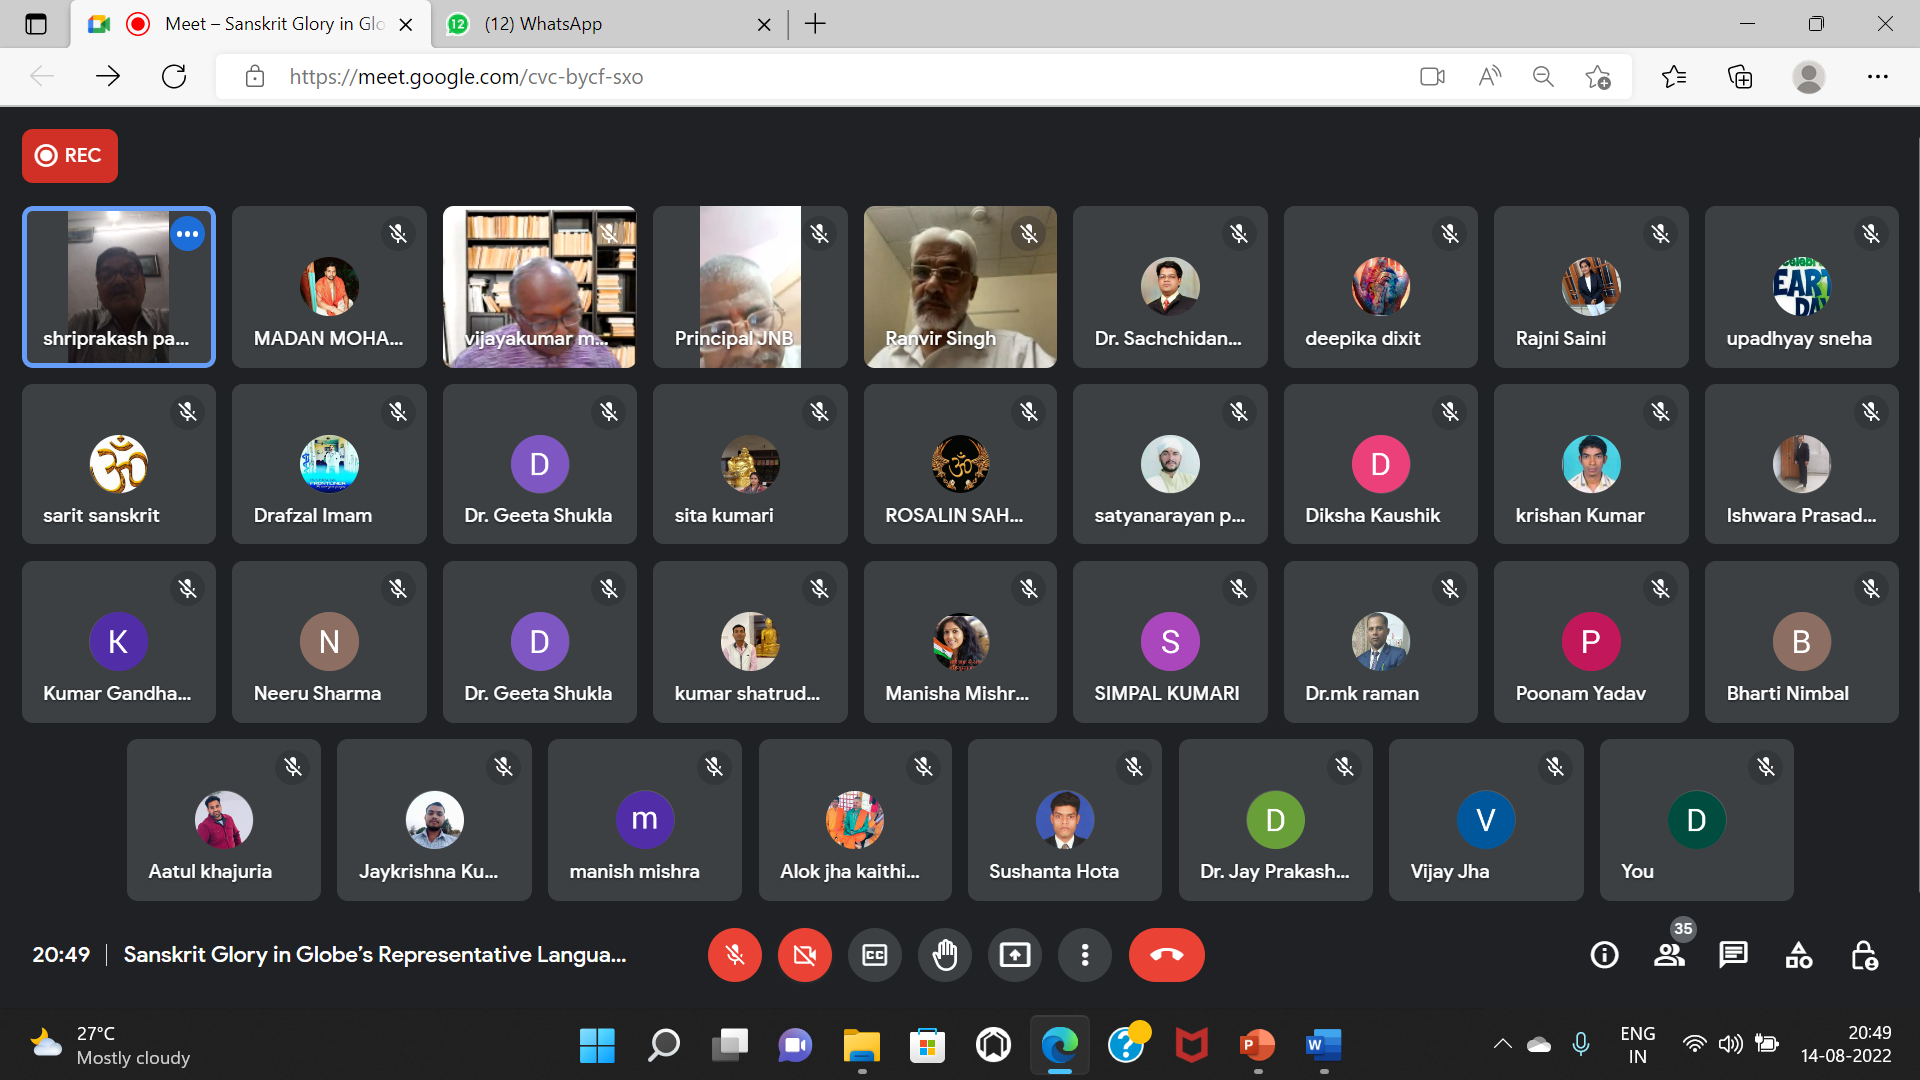The image size is (1920, 1080).
Task: Show the participants list
Action: (1669, 955)
